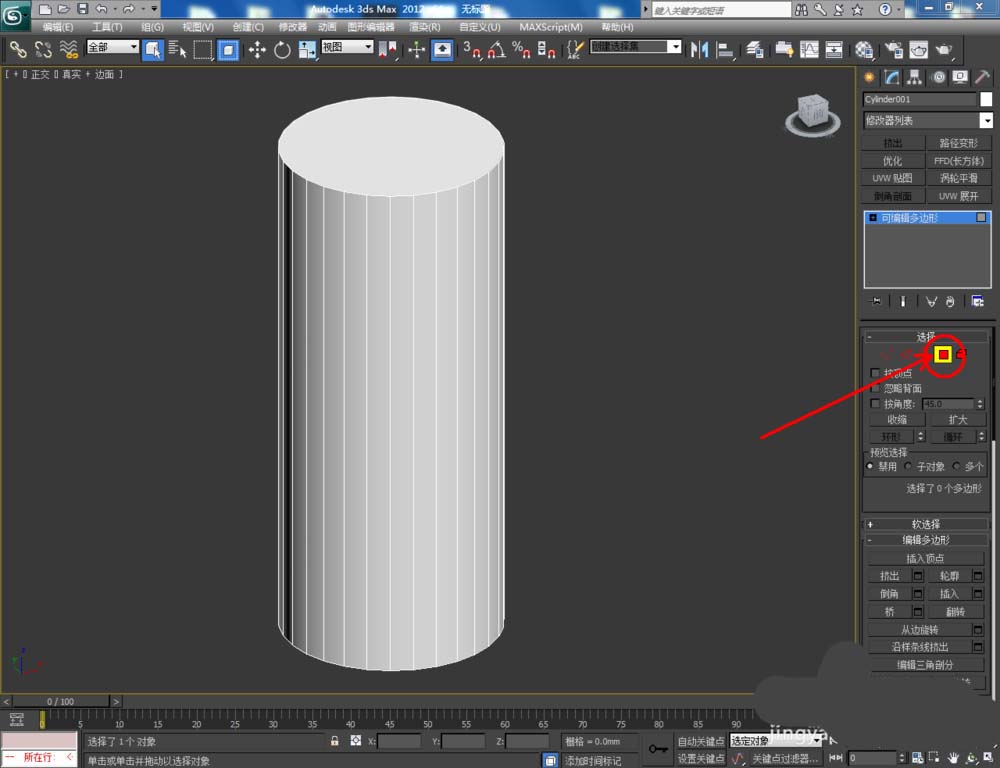Switch to the Utilities hammer panel
The image size is (1000, 768).
[983, 78]
